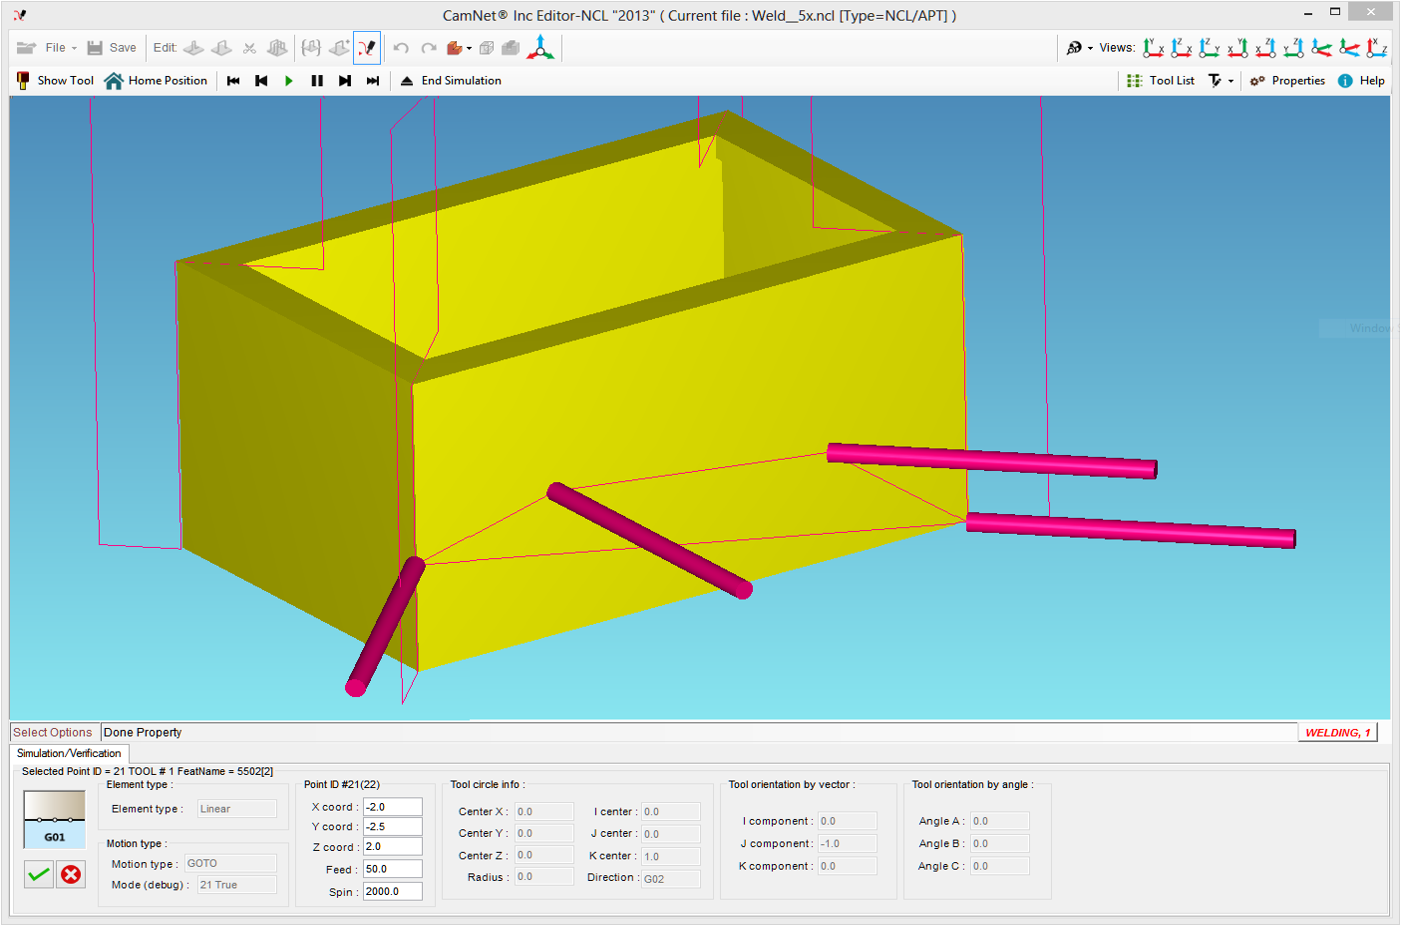1403x925 pixels.
Task: Click the 3D axis triad icon
Action: [x=541, y=47]
